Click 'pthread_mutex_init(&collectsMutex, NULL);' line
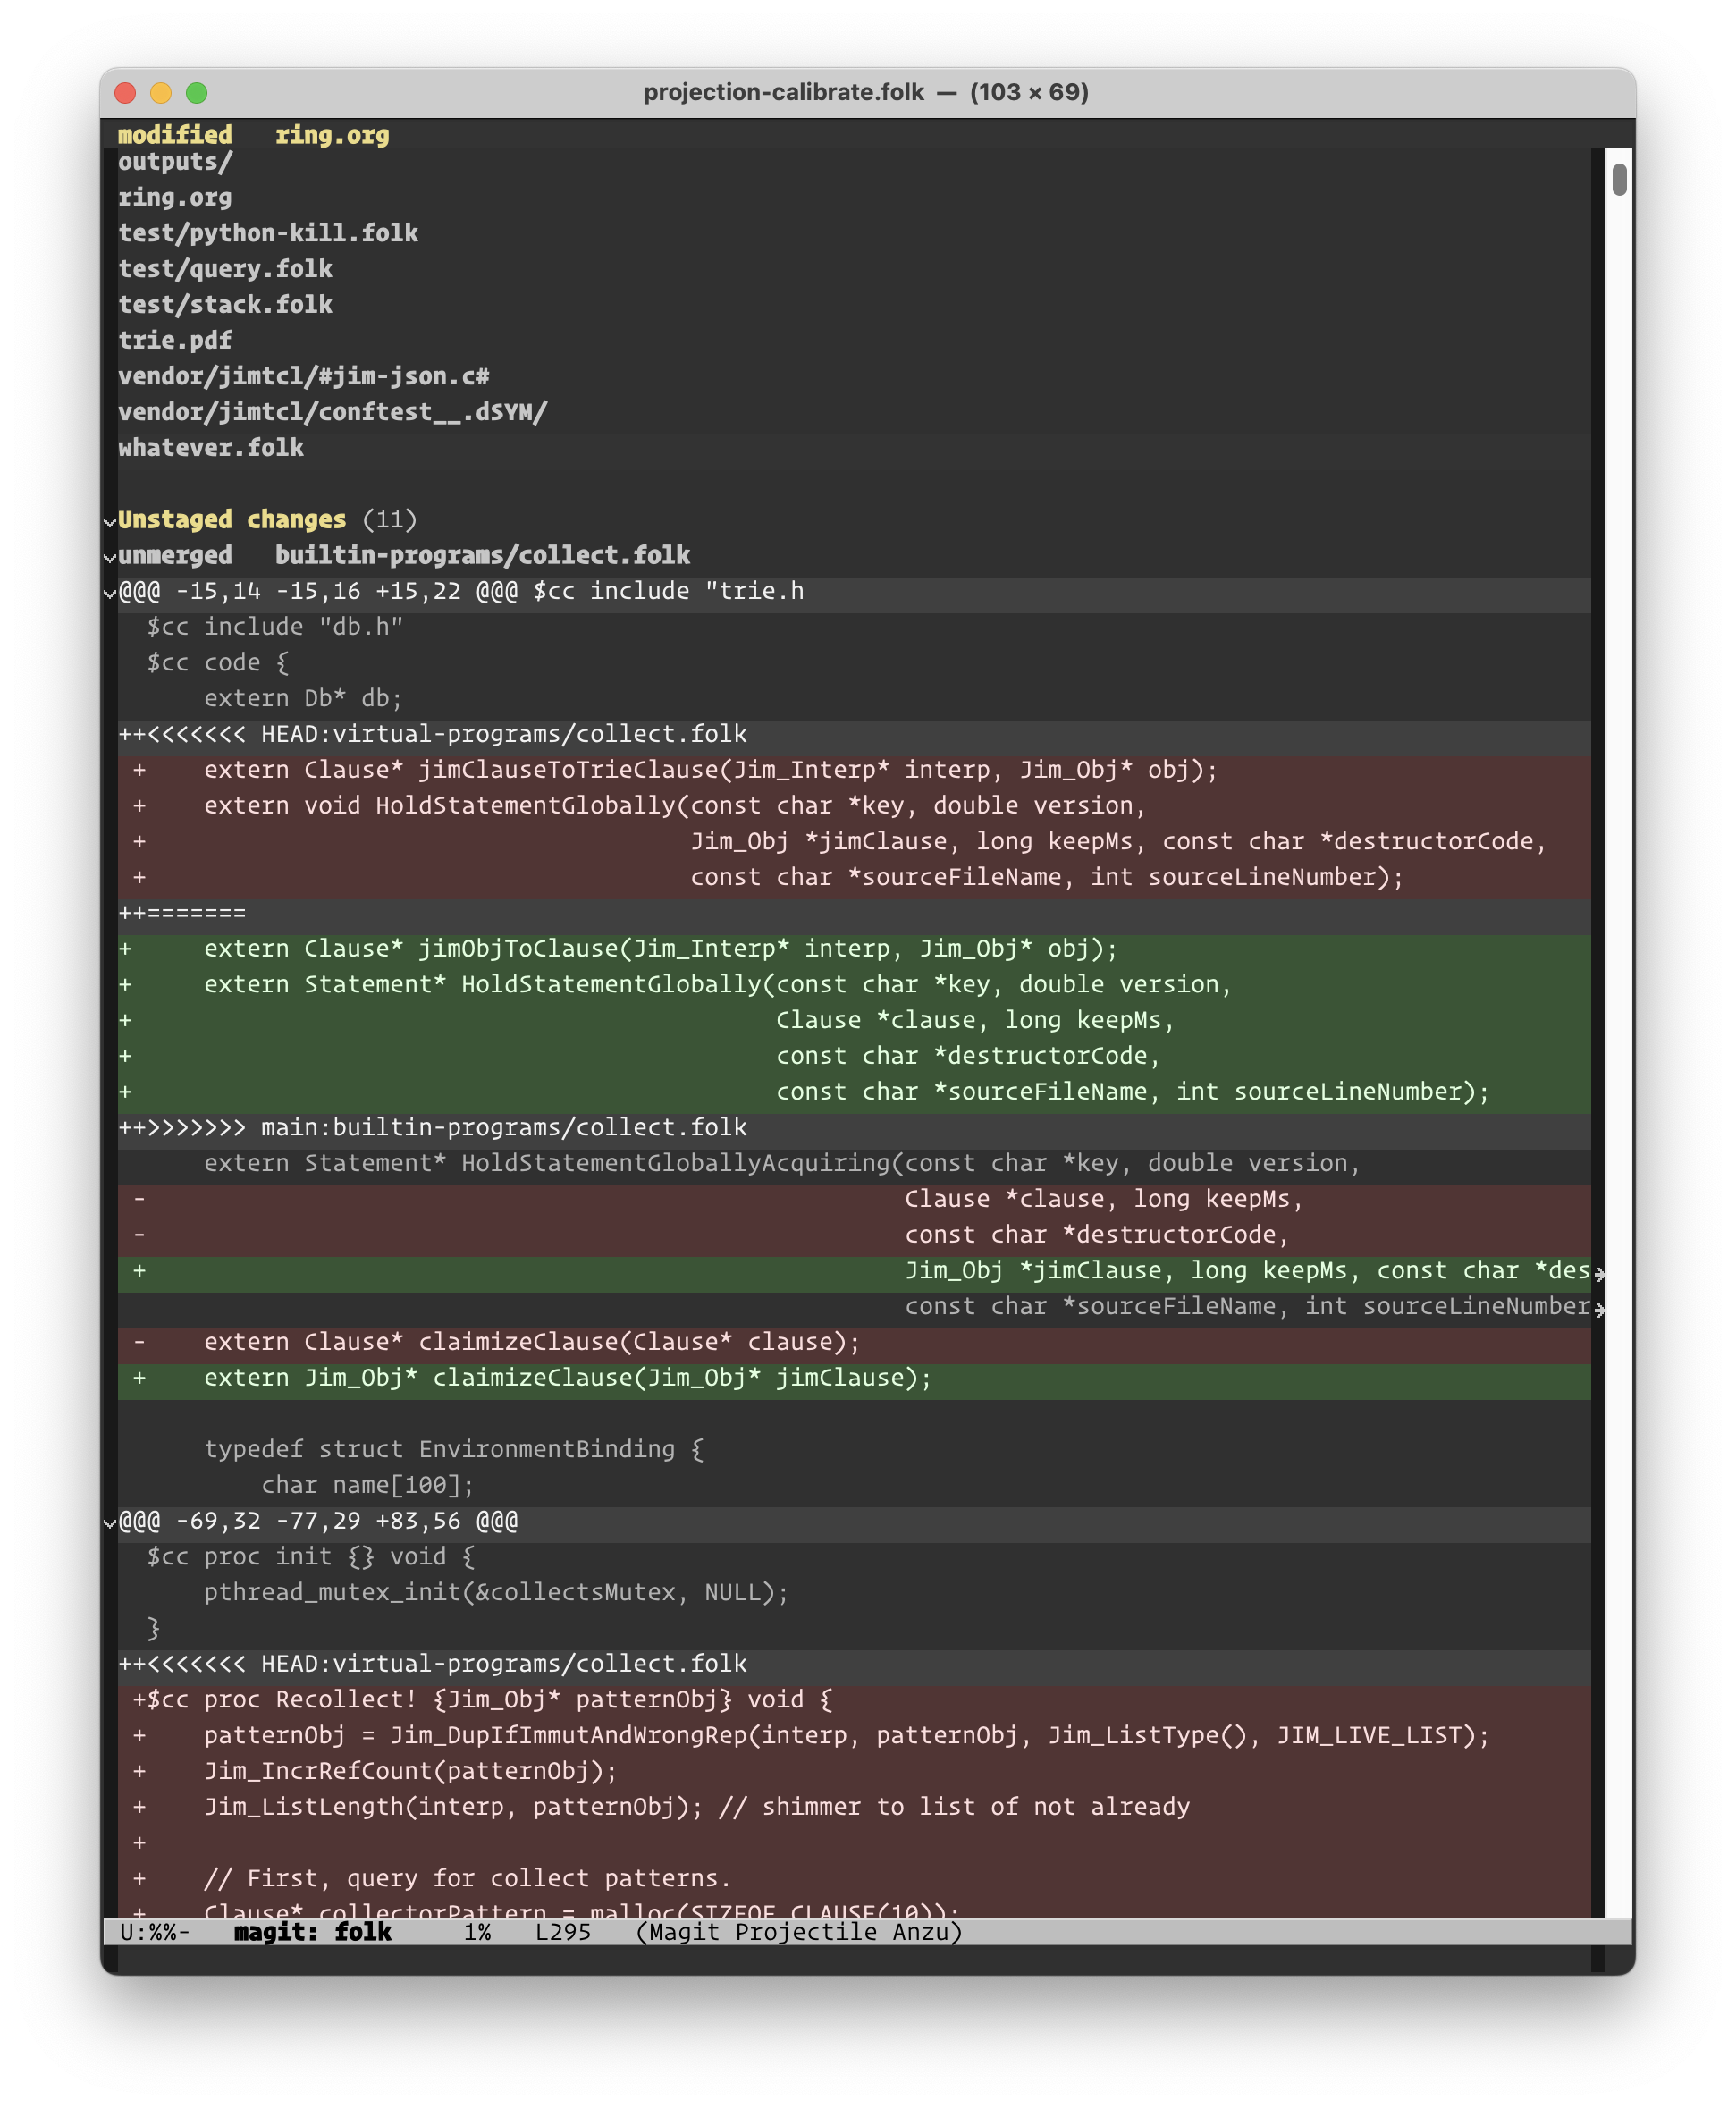 [x=497, y=1592]
